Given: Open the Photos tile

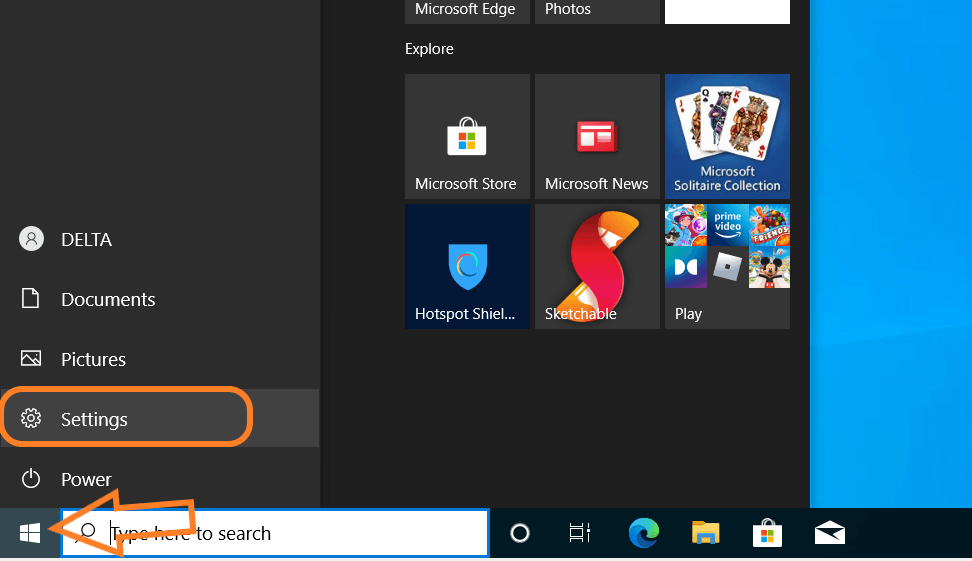Looking at the screenshot, I should [597, 11].
